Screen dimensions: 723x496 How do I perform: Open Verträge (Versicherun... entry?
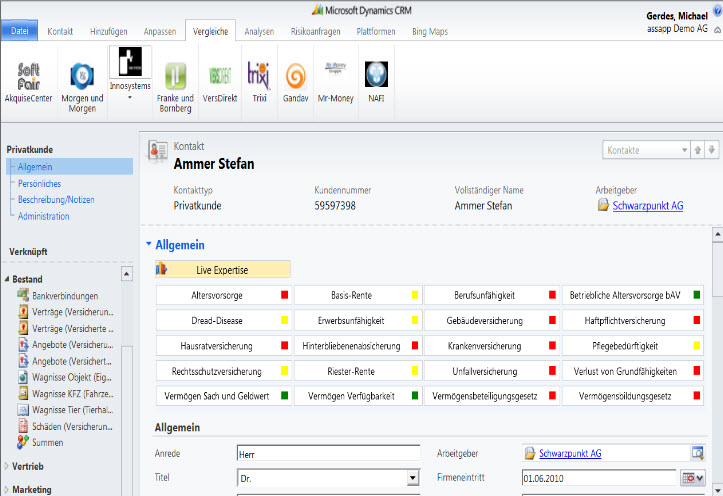tap(66, 312)
